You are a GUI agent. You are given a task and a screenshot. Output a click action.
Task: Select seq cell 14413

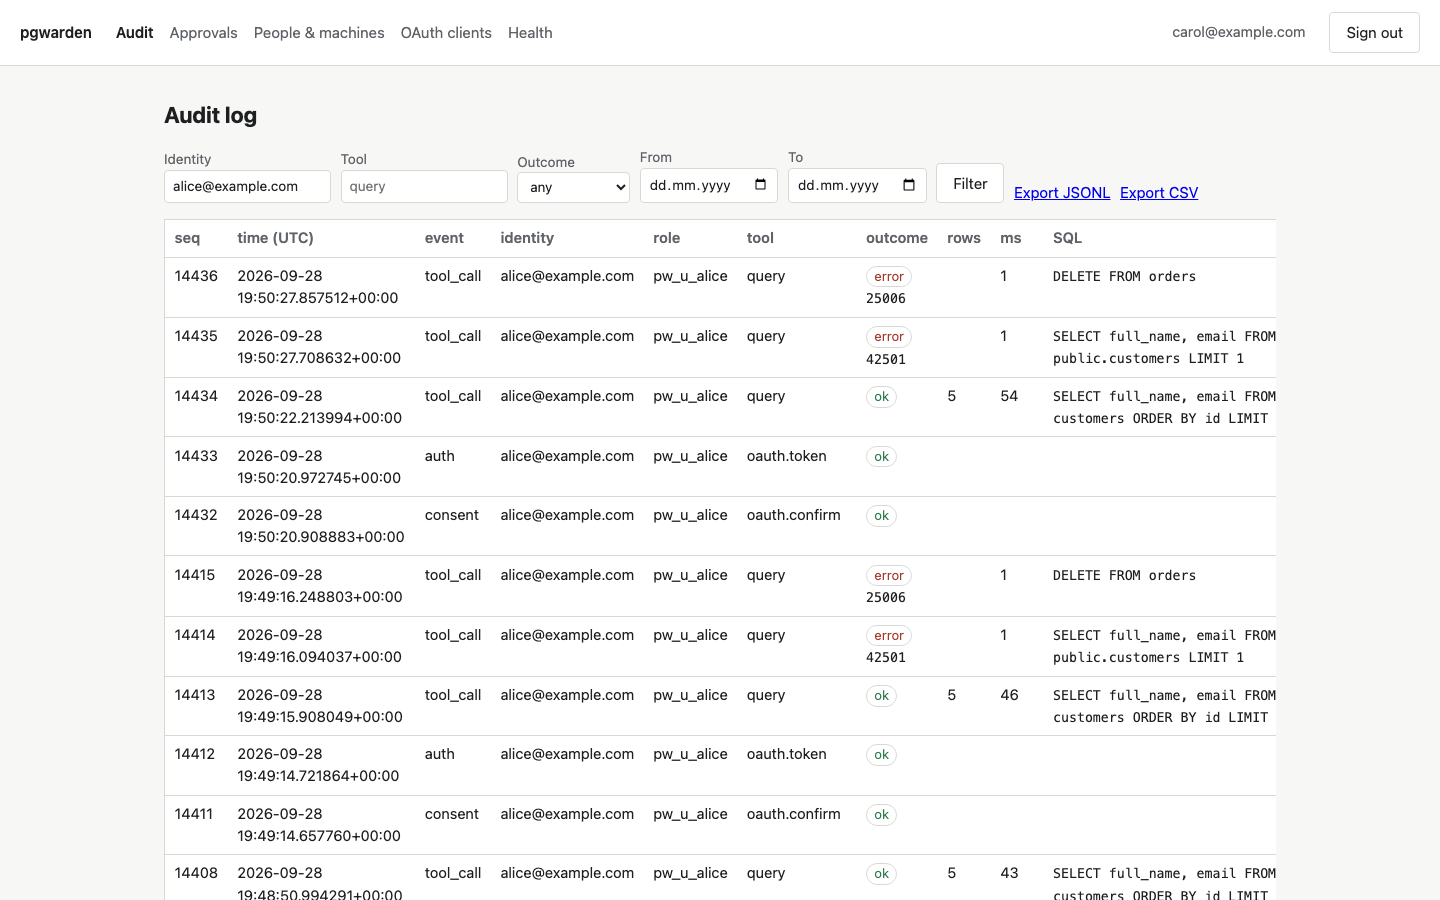click(x=195, y=695)
